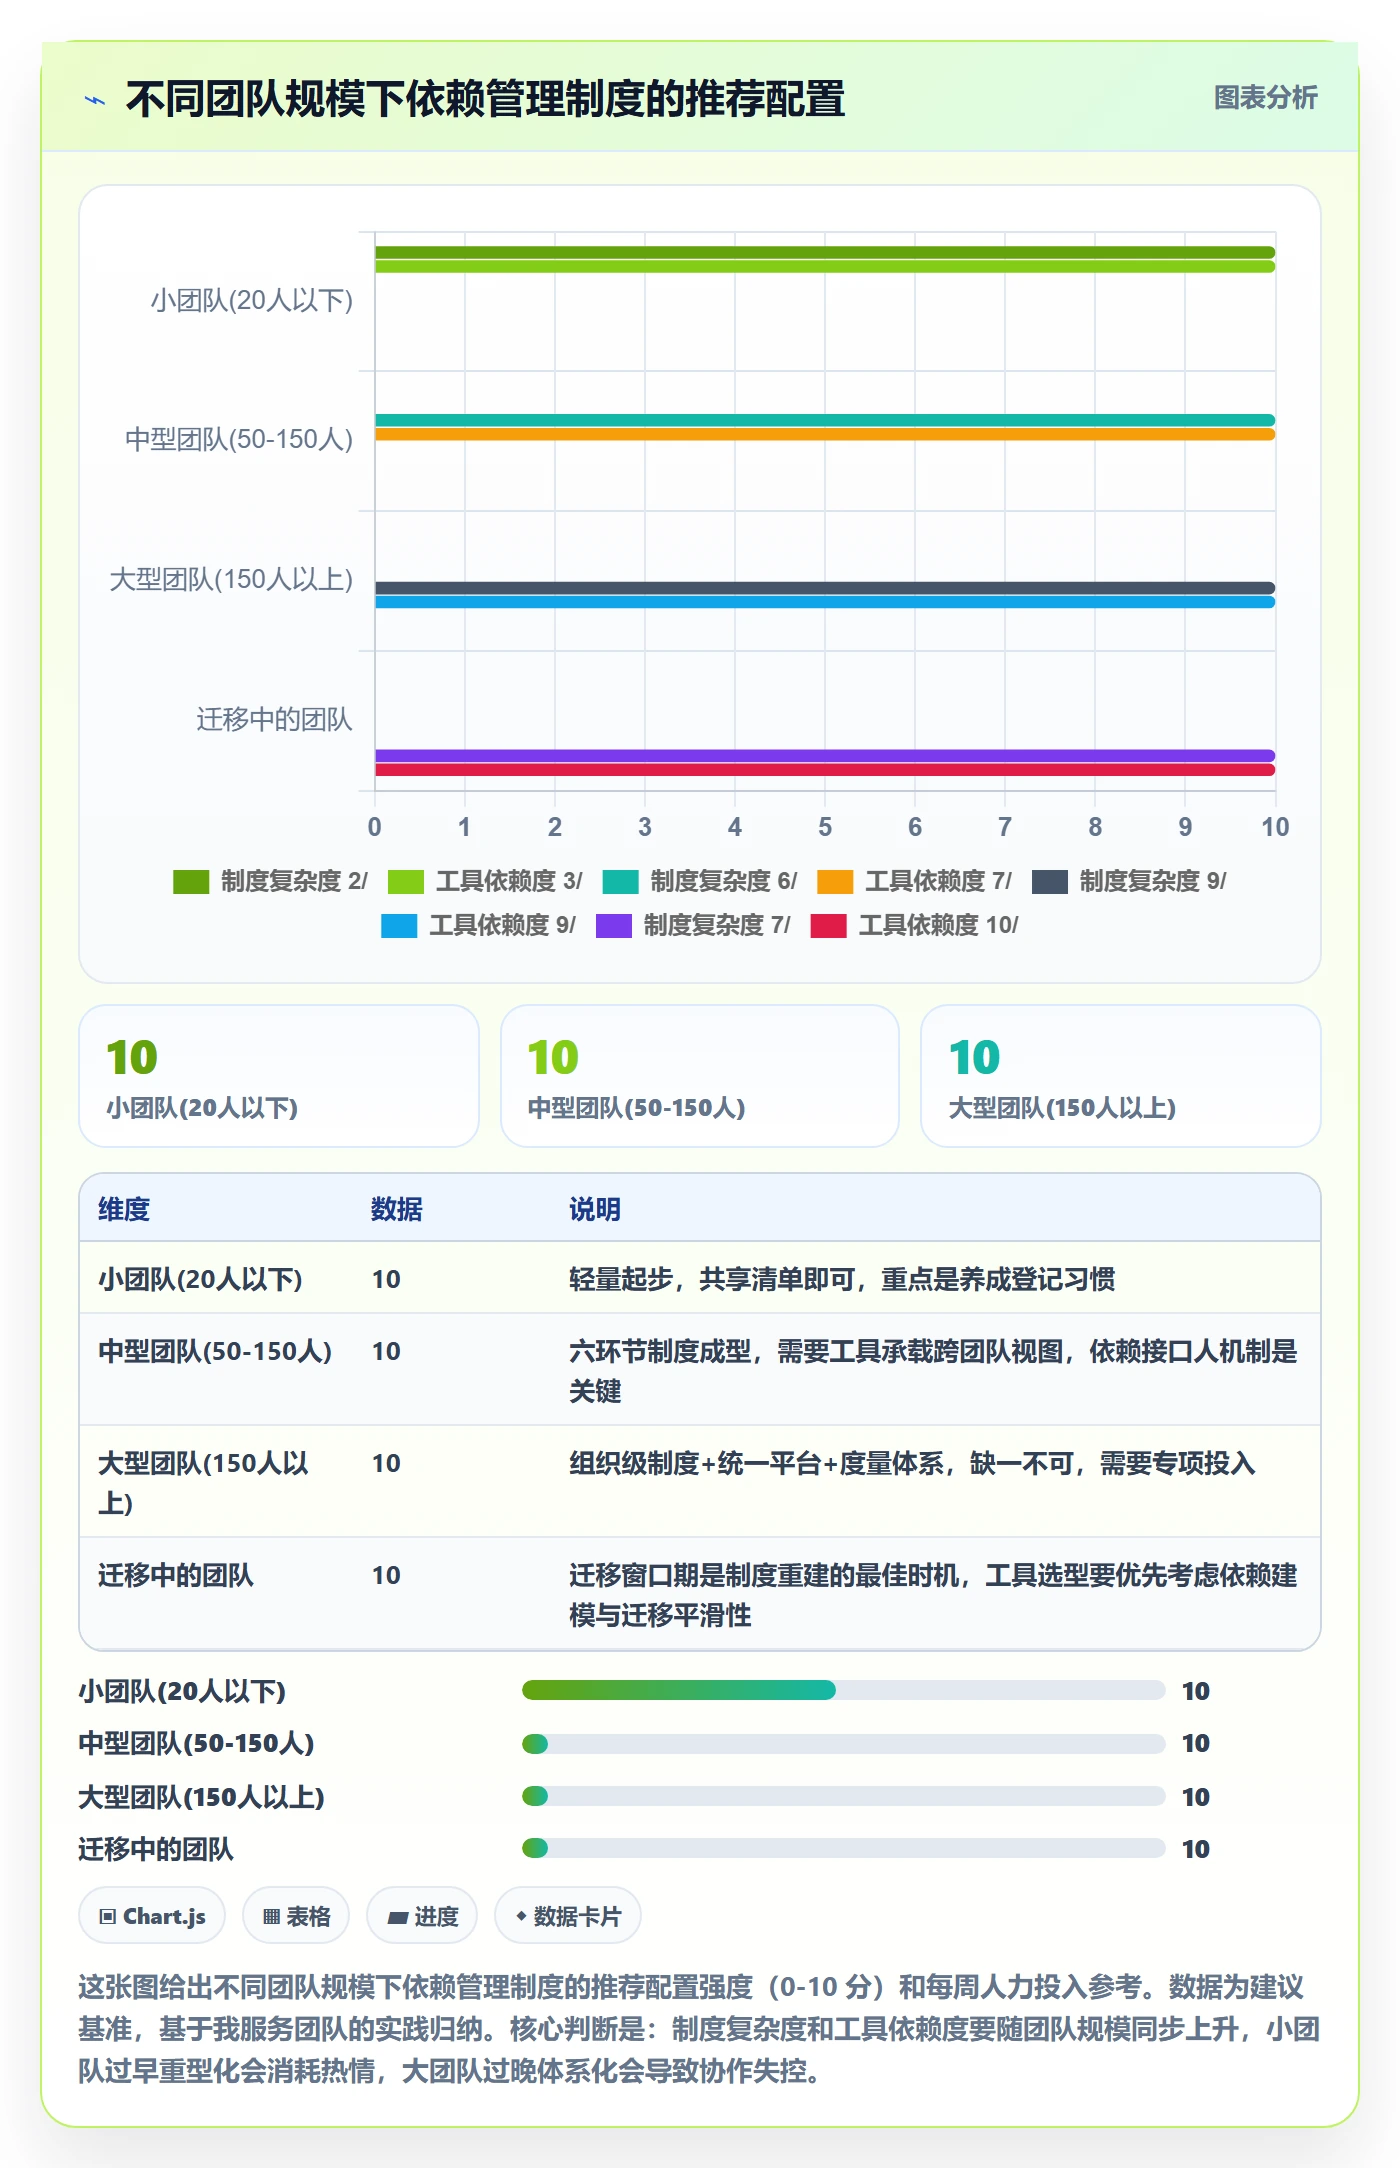Toggle legend item 工具依赖度 7/
The image size is (1400, 2168).
tap(914, 881)
